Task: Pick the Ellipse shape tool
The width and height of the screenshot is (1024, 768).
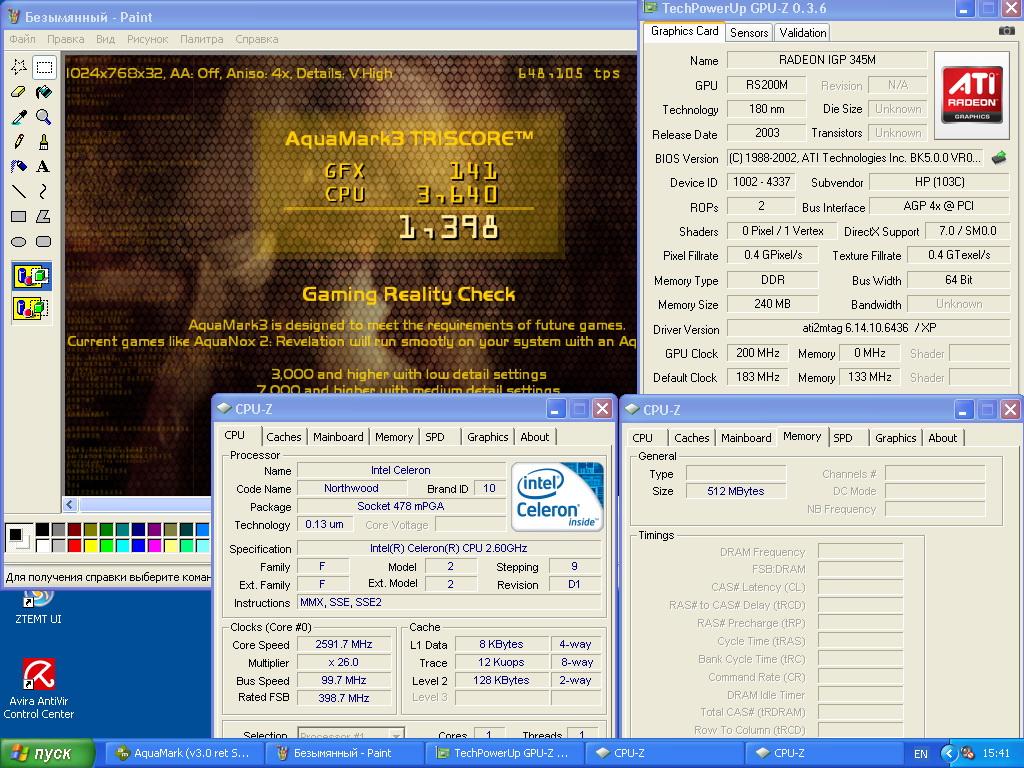Action: pos(18,242)
